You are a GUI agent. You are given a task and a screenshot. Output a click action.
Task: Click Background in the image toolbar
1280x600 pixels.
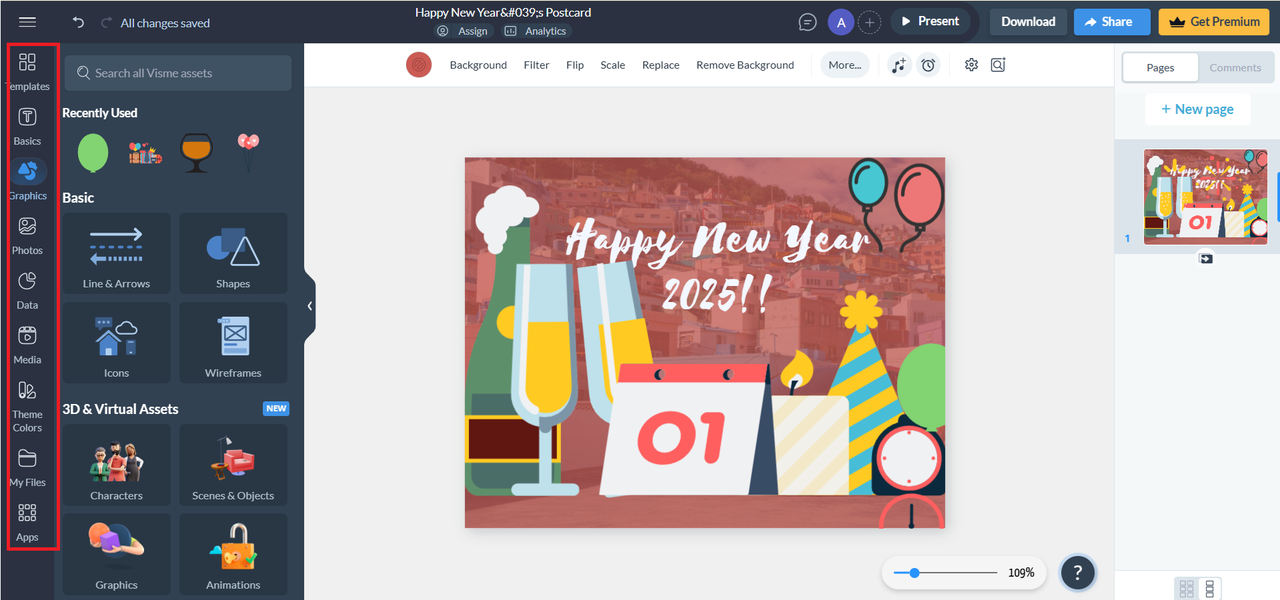[x=478, y=65]
